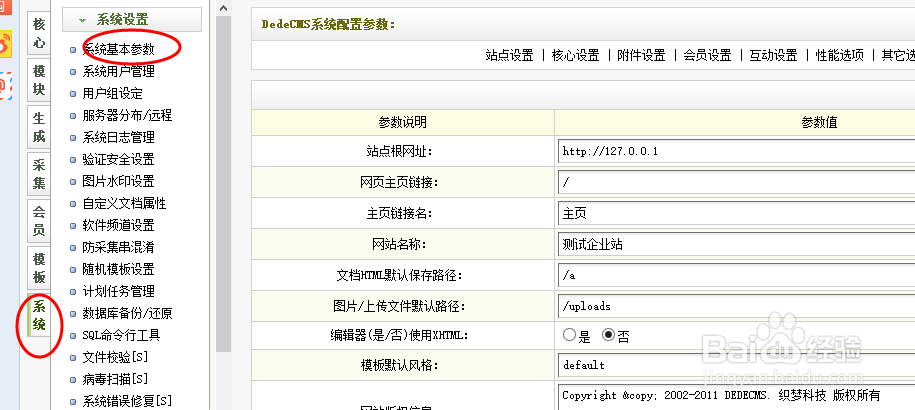This screenshot has width=915, height=410.
Task: Click the sidebar vertical scrollbar
Action: click(223, 184)
